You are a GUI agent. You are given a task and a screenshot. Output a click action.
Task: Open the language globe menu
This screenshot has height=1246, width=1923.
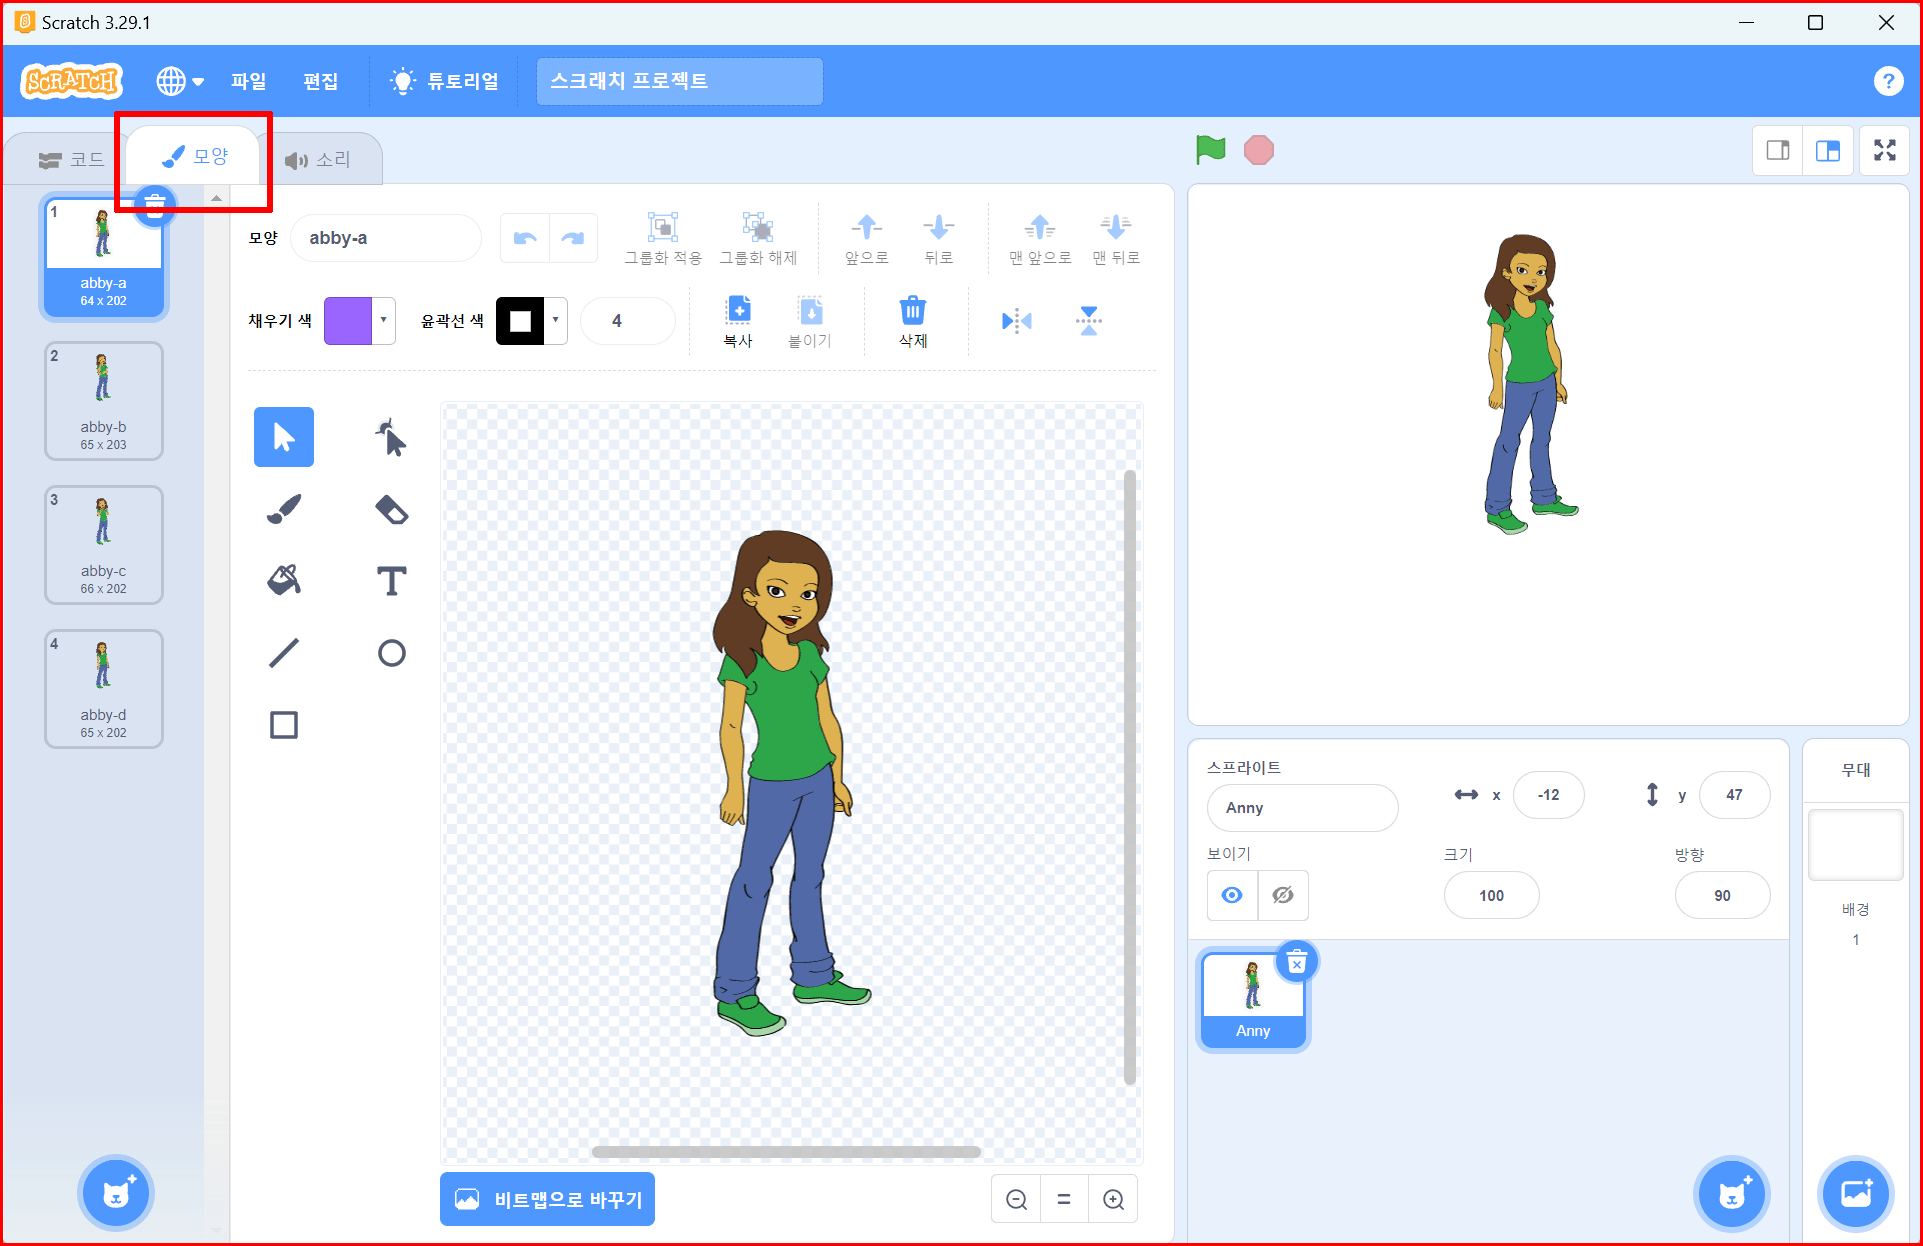coord(179,81)
